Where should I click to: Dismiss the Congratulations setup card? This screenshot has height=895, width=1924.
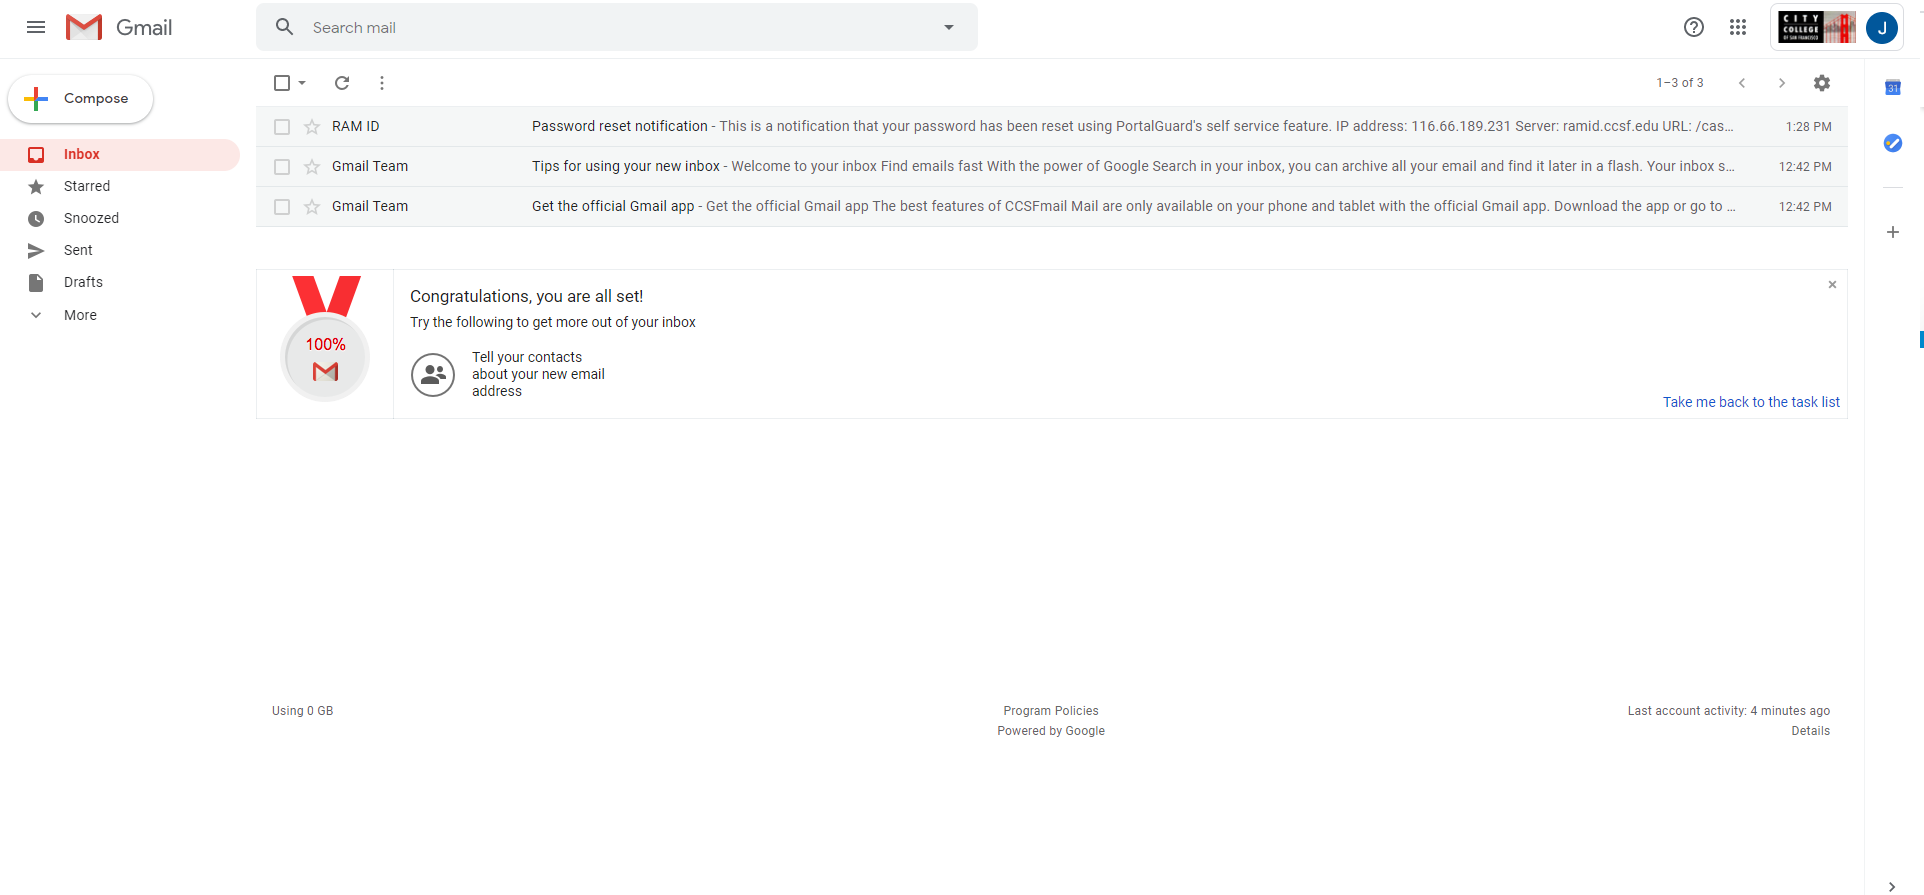point(1832,285)
